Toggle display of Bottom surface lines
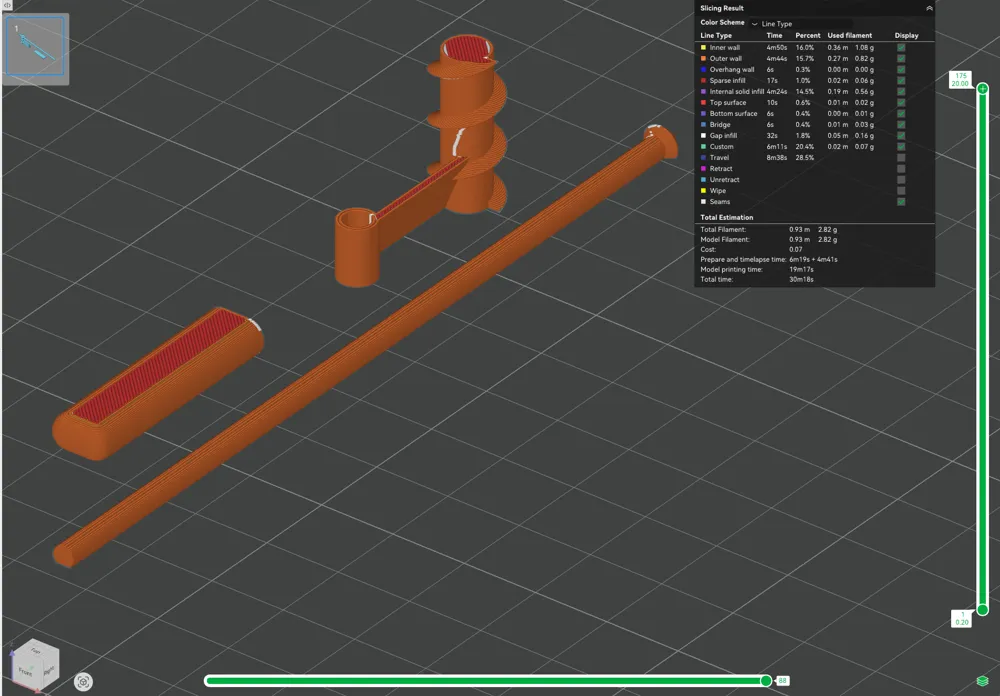This screenshot has width=1000, height=696. click(x=901, y=114)
